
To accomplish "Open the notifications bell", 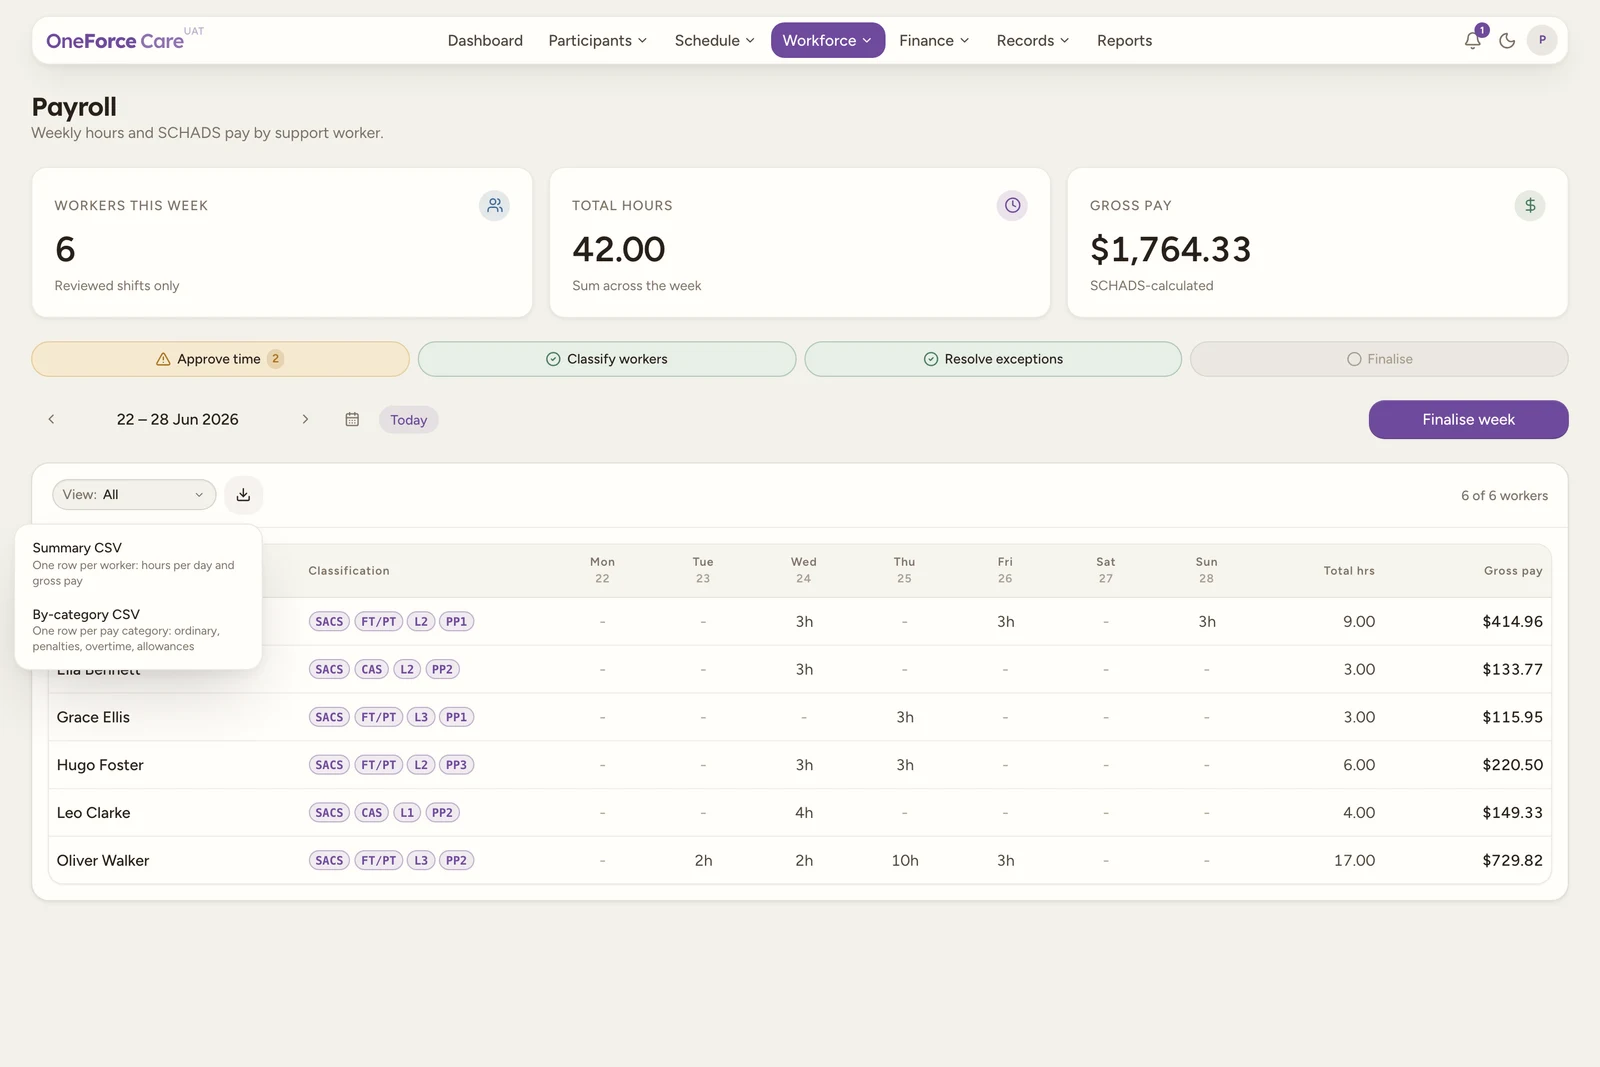I will (x=1472, y=40).
